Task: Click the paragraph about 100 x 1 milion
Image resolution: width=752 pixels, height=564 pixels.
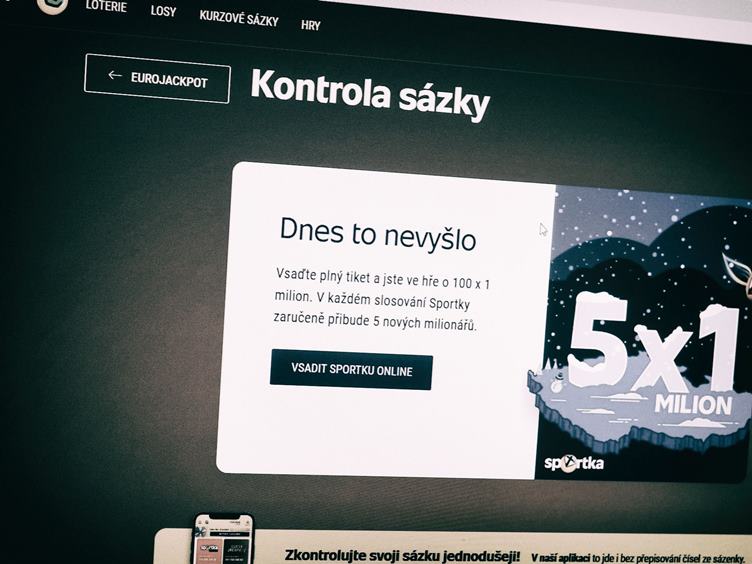Action: tap(382, 300)
